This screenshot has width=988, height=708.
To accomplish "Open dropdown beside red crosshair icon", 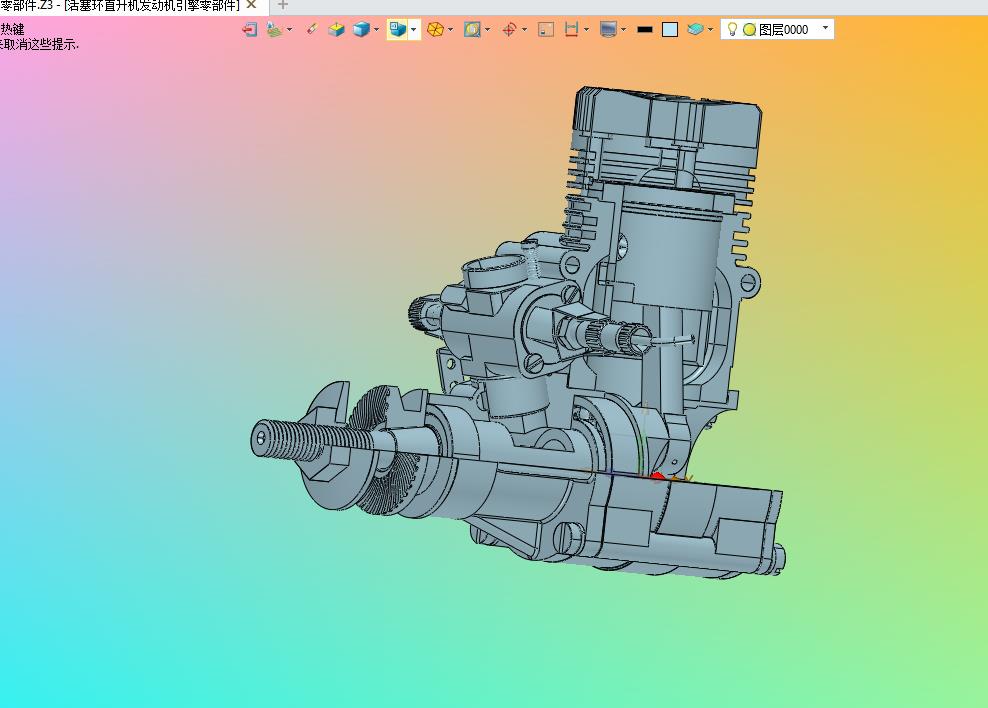I will (x=524, y=30).
